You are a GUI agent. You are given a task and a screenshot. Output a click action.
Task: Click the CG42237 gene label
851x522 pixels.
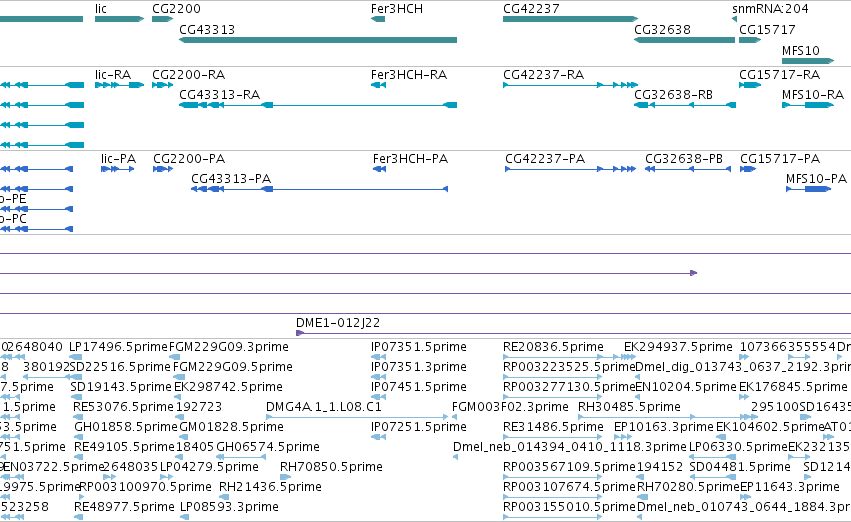pyautogui.click(x=531, y=9)
